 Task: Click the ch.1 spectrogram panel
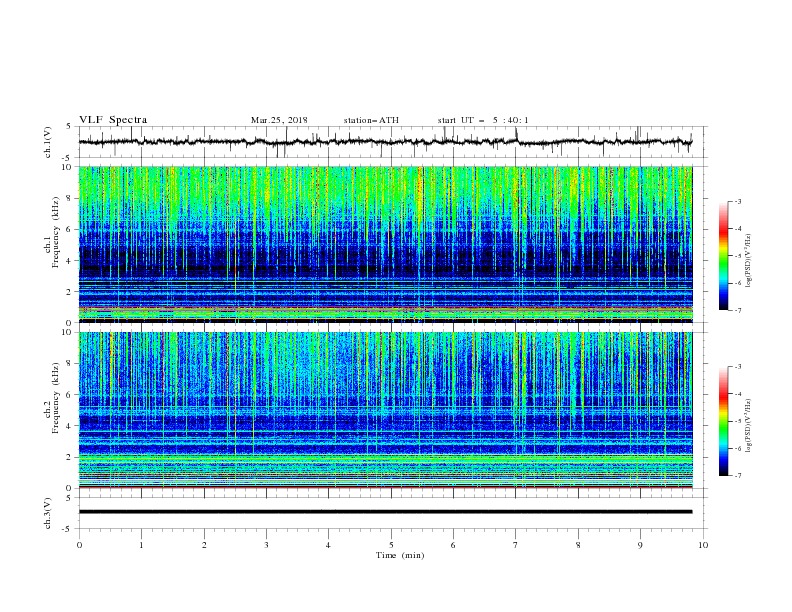pyautogui.click(x=385, y=244)
